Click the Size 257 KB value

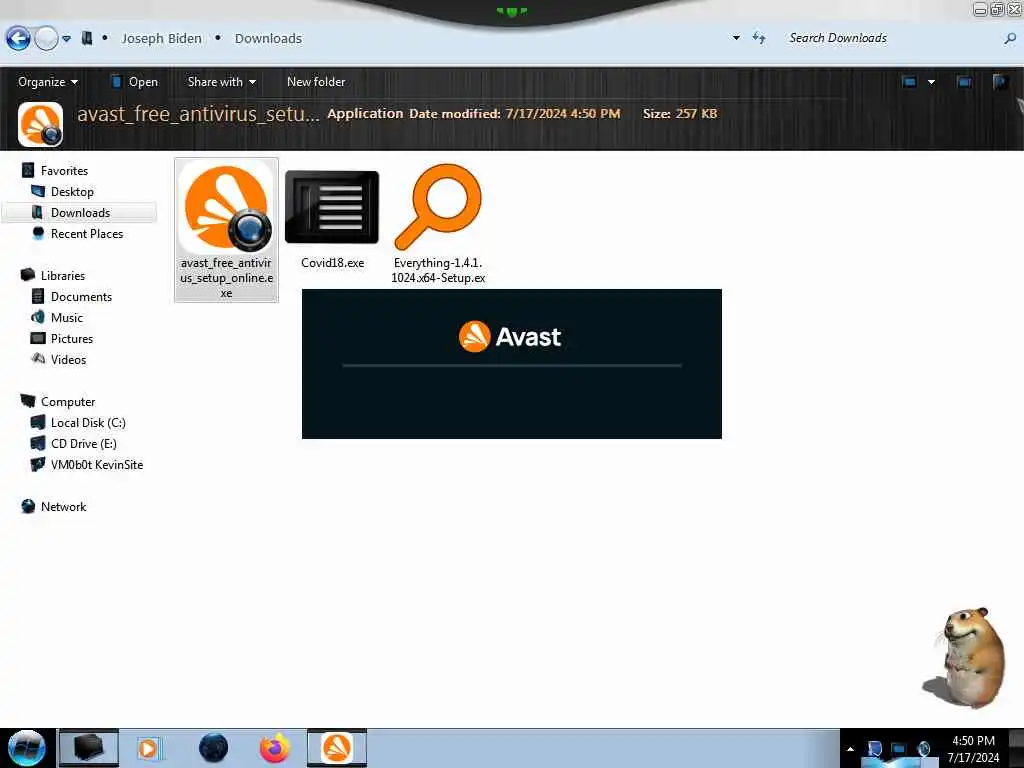tap(696, 114)
